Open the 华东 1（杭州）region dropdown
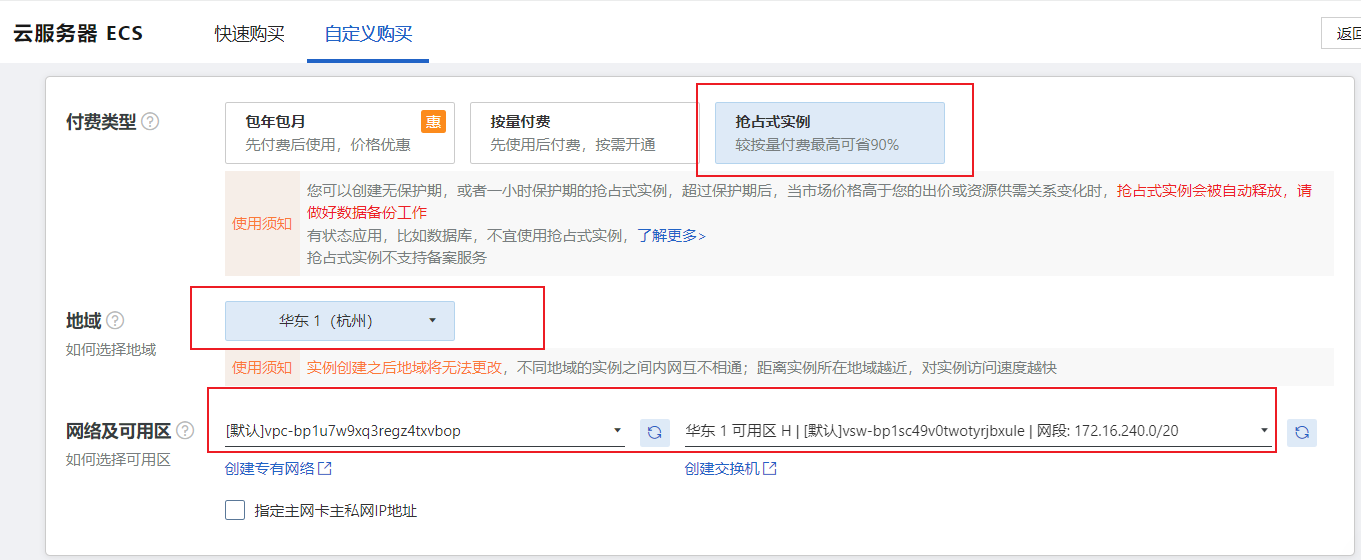The width and height of the screenshot is (1361, 560). pyautogui.click(x=339, y=321)
